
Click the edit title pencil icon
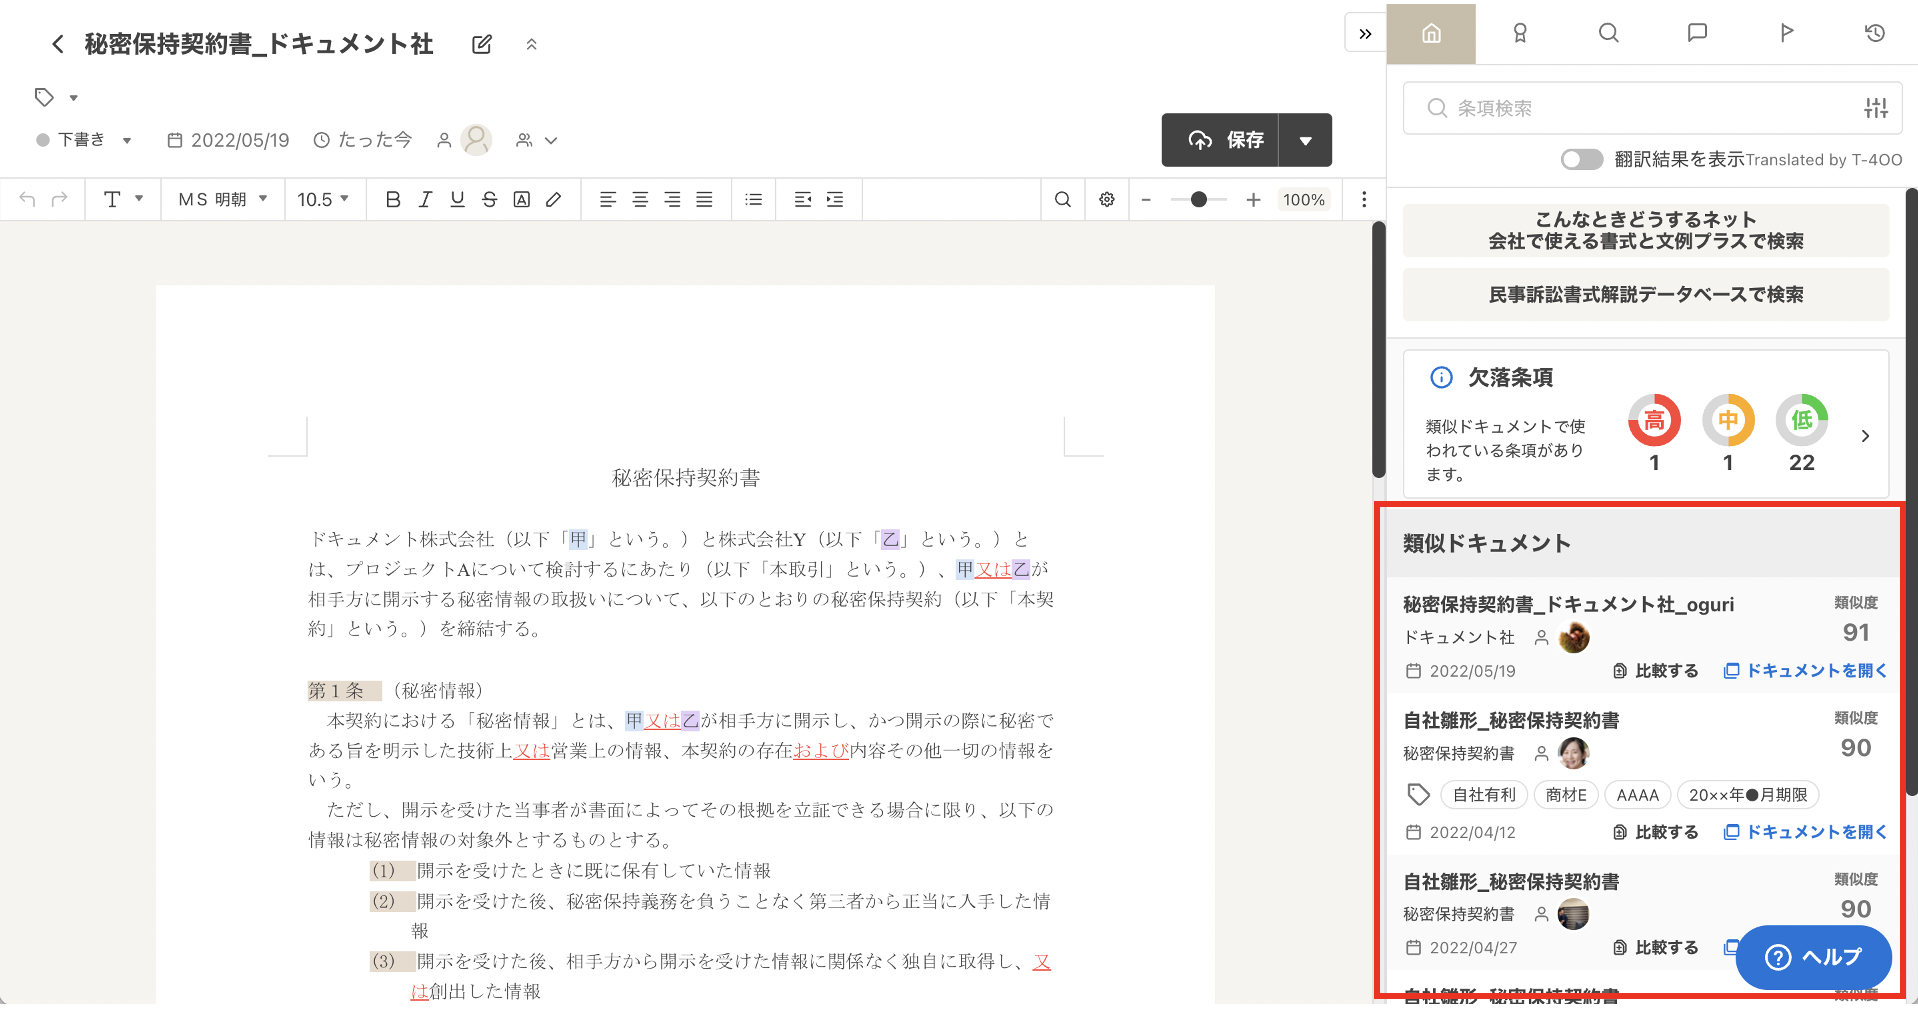pos(482,44)
